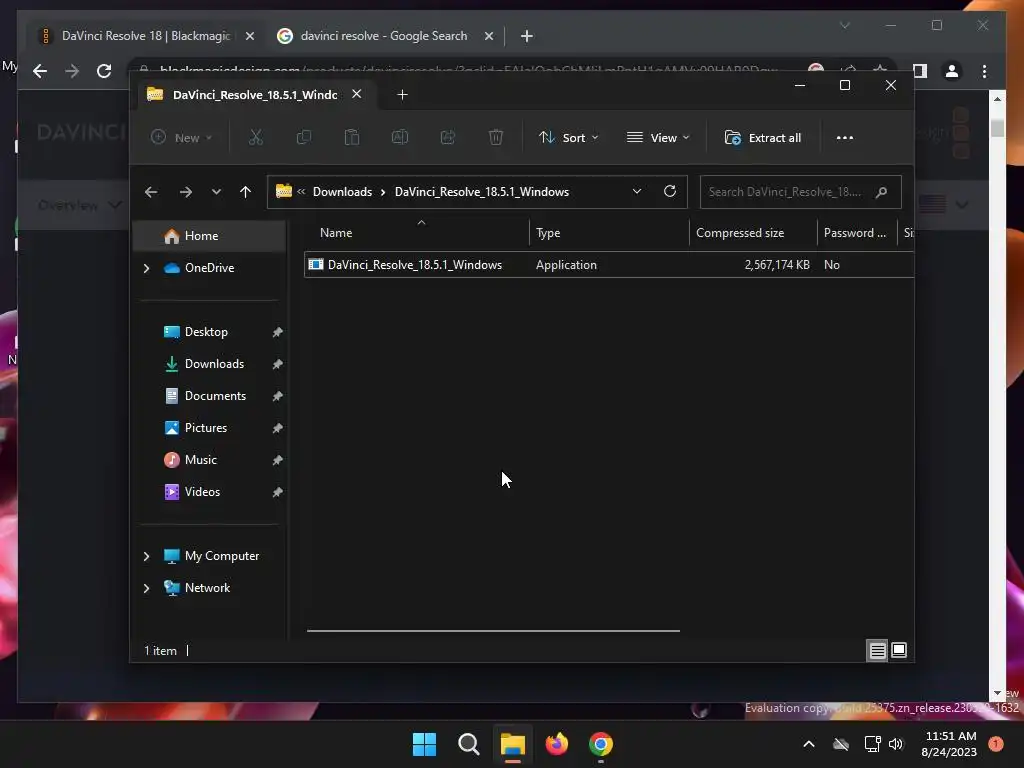Go back using Explorer back arrow
Viewport: 1024px width, 768px height.
tap(151, 191)
